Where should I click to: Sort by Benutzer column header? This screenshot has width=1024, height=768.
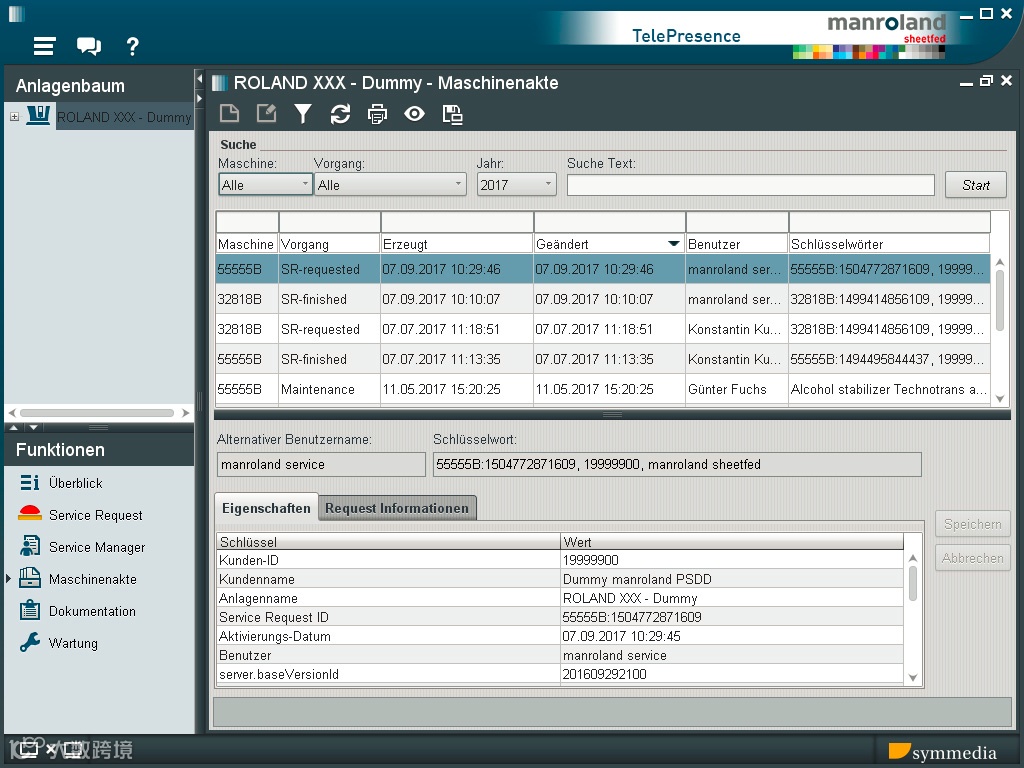coord(737,244)
